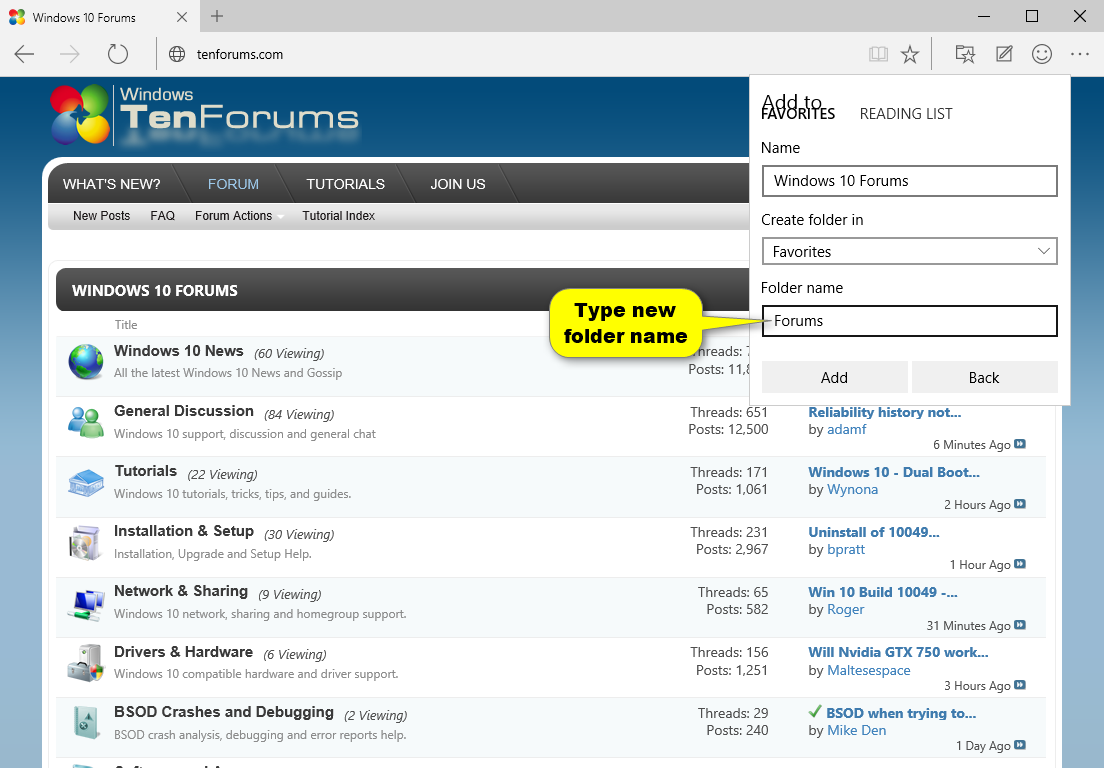This screenshot has width=1104, height=768.
Task: Expand the Create folder in Favorites dropdown
Action: [x=909, y=251]
